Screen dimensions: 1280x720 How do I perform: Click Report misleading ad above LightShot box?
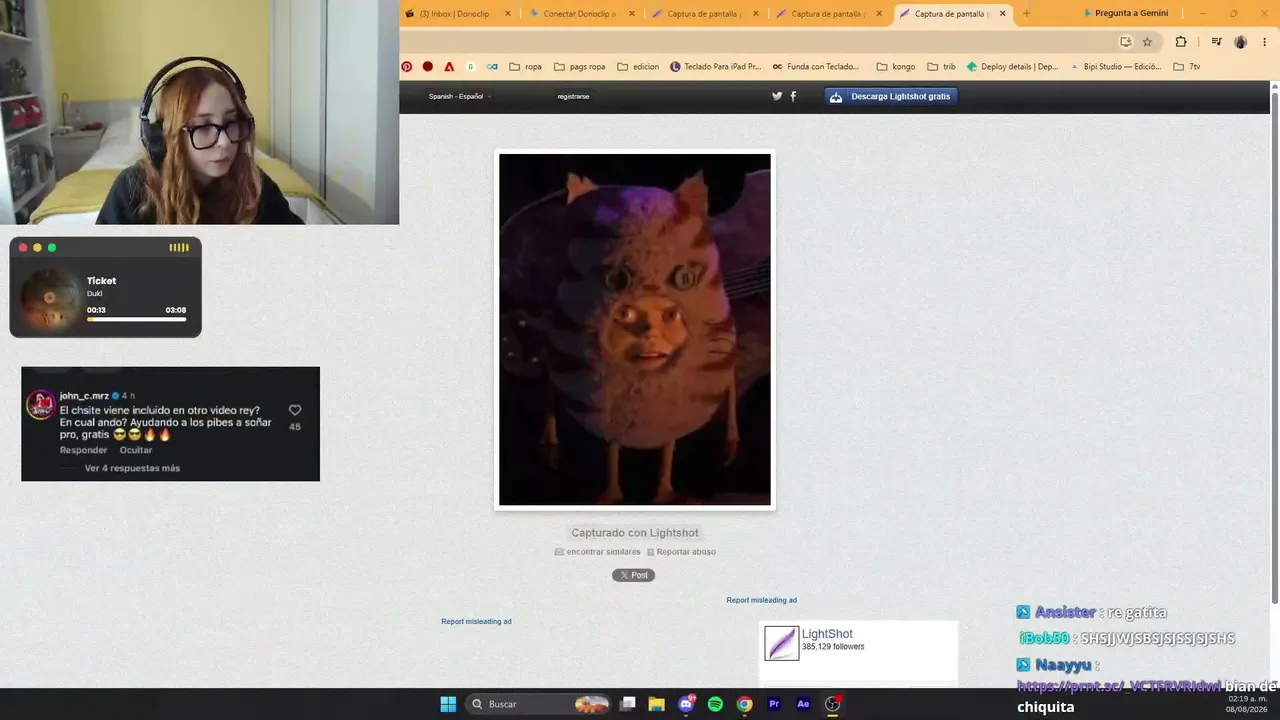762,600
